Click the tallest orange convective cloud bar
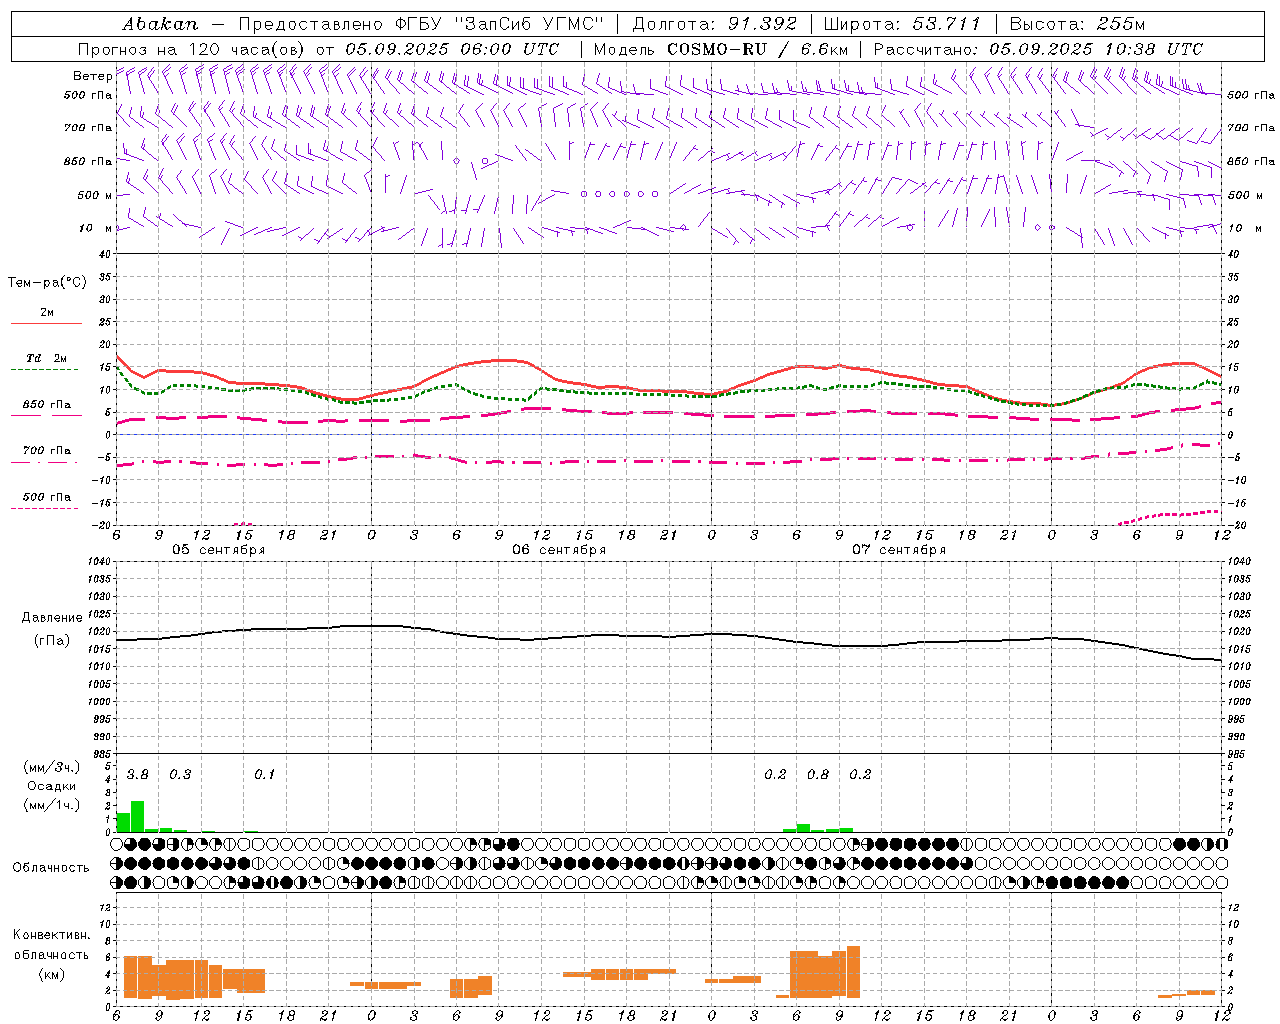Viewport: 1280px width, 1024px height. (x=853, y=972)
